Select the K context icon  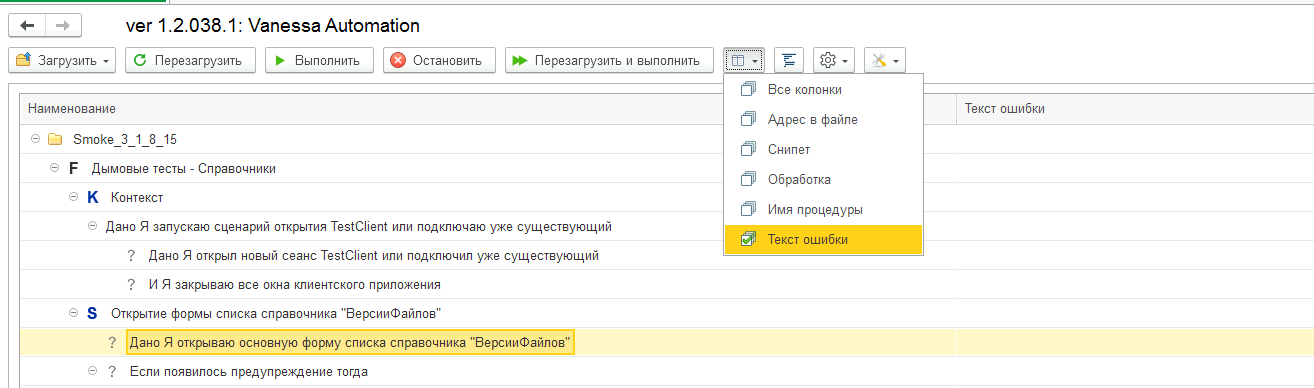[x=93, y=198]
